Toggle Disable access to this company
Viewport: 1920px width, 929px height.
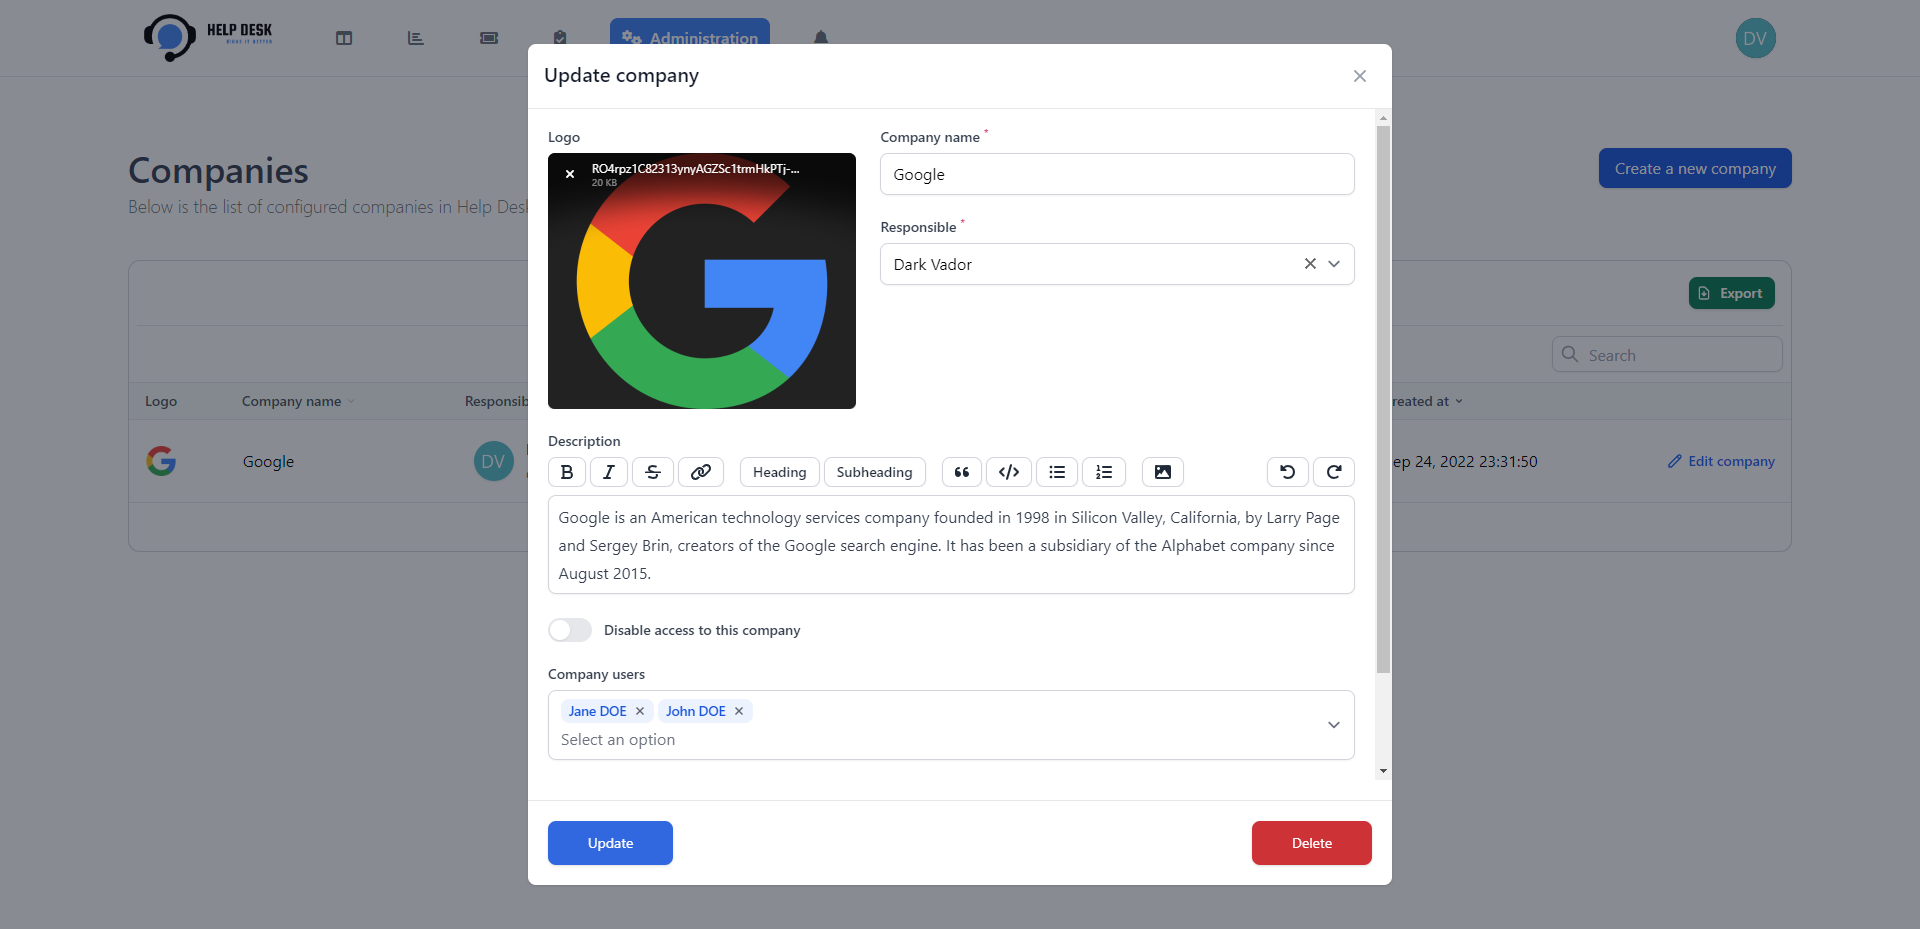click(x=570, y=630)
